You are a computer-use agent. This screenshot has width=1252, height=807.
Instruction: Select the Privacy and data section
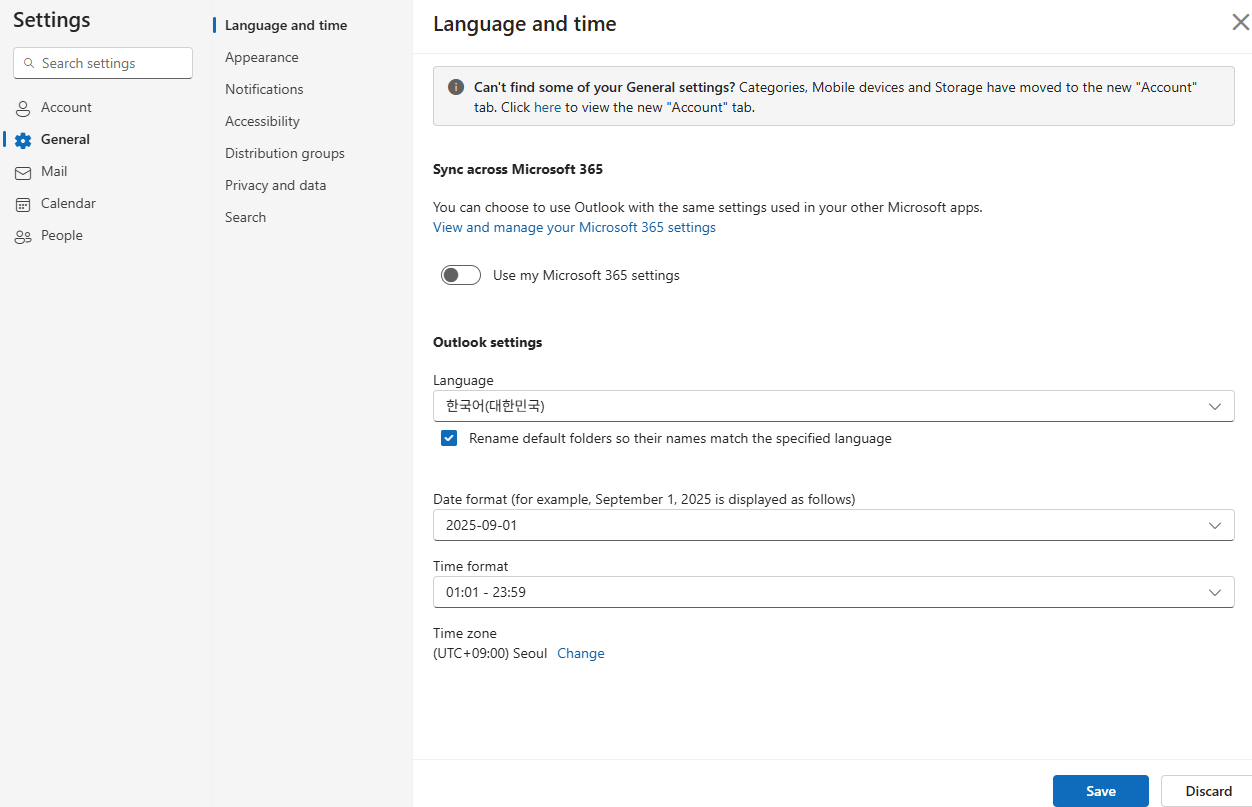click(275, 185)
